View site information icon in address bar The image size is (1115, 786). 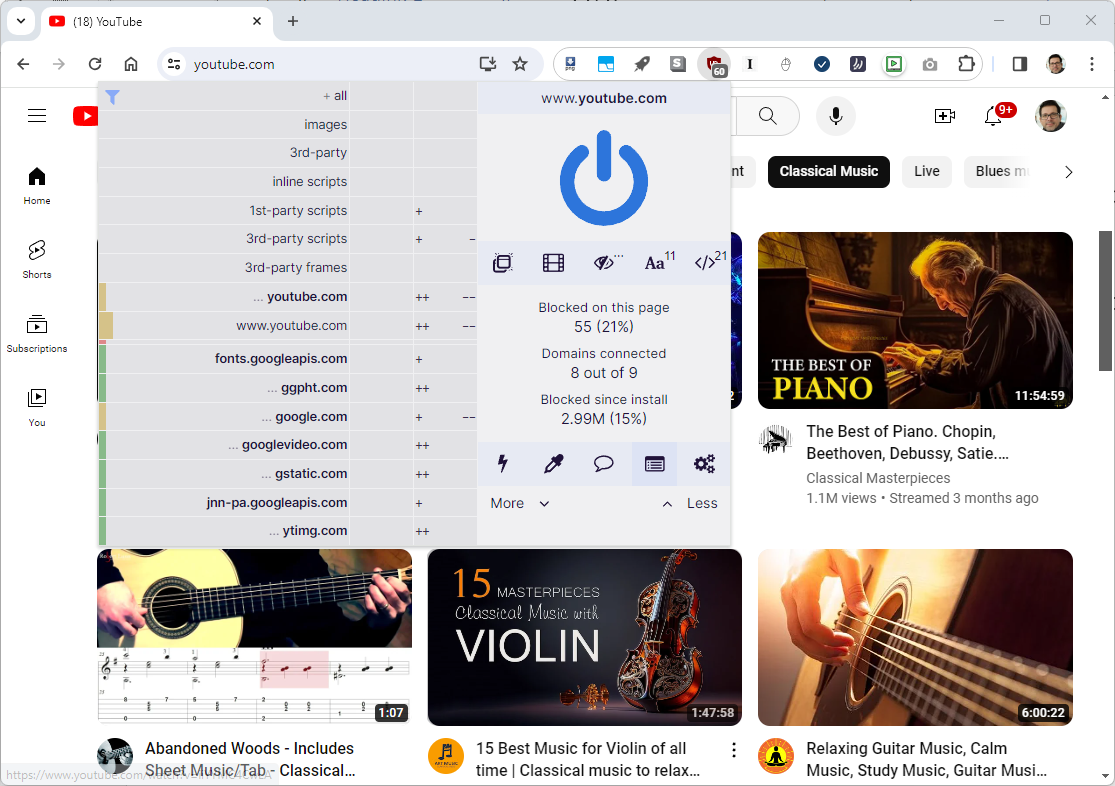[x=174, y=64]
